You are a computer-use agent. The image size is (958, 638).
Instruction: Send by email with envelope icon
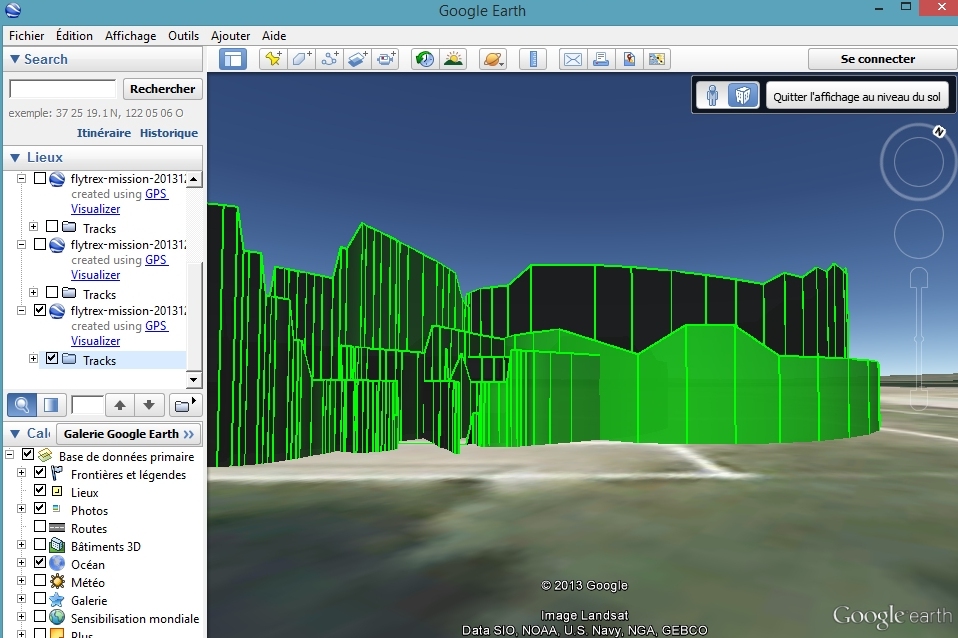572,59
